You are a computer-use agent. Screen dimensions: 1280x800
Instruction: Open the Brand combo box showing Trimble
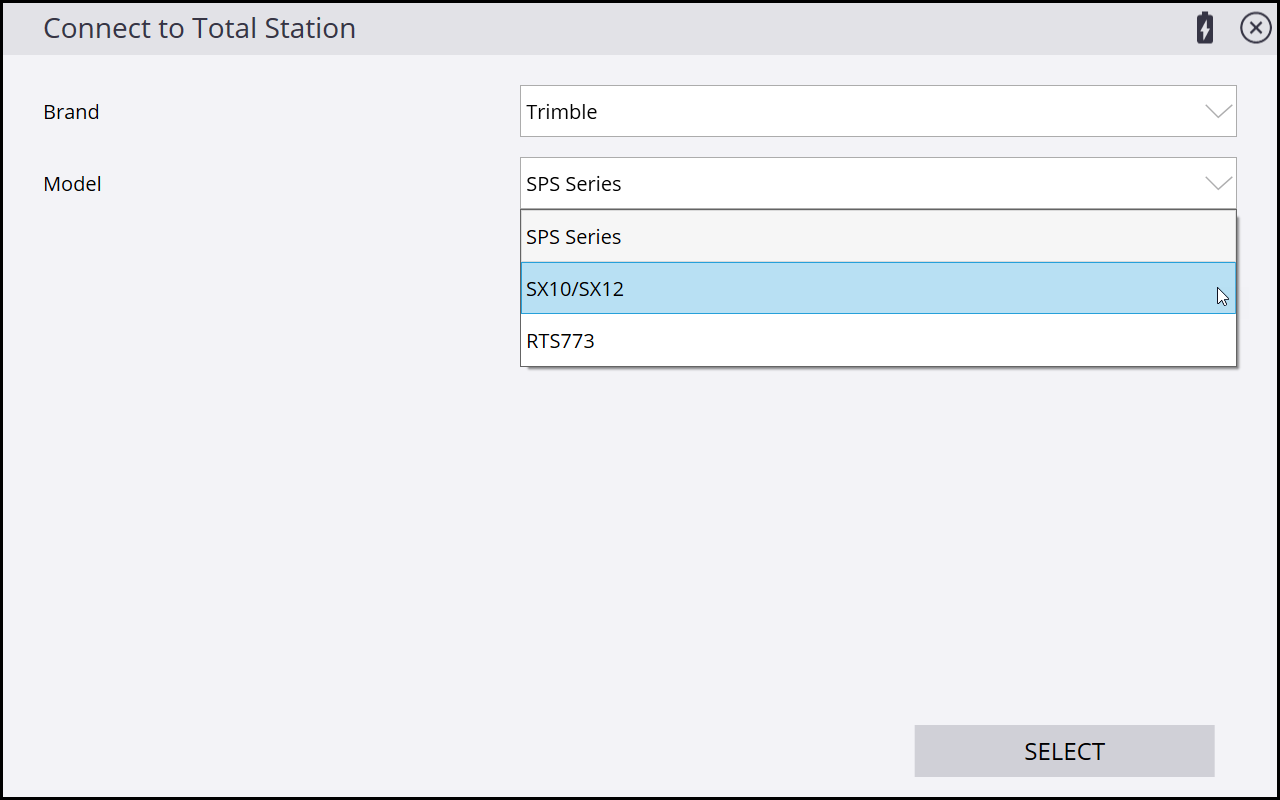point(877,111)
